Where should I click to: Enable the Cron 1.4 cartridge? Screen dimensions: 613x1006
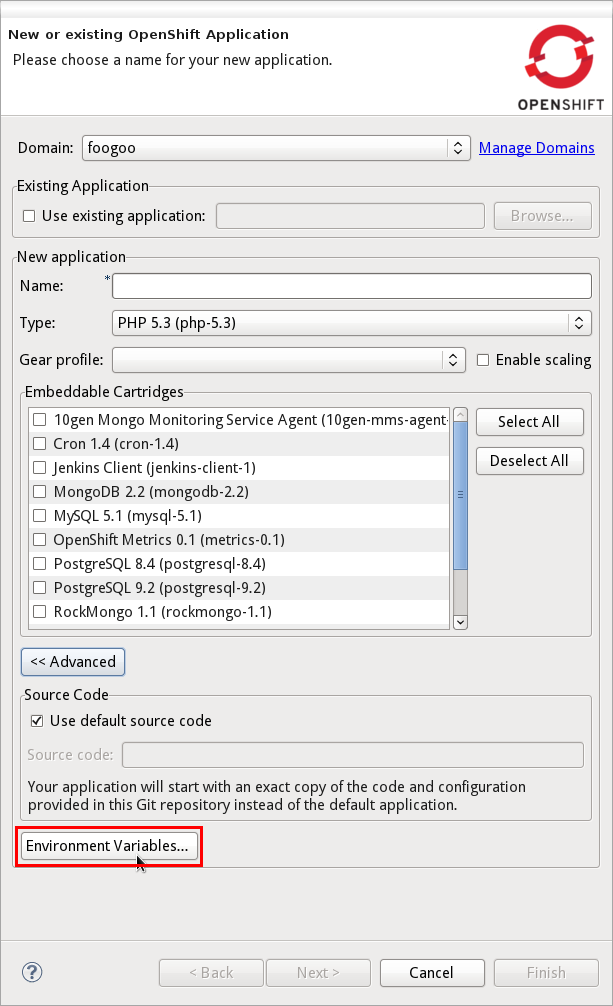(x=40, y=444)
